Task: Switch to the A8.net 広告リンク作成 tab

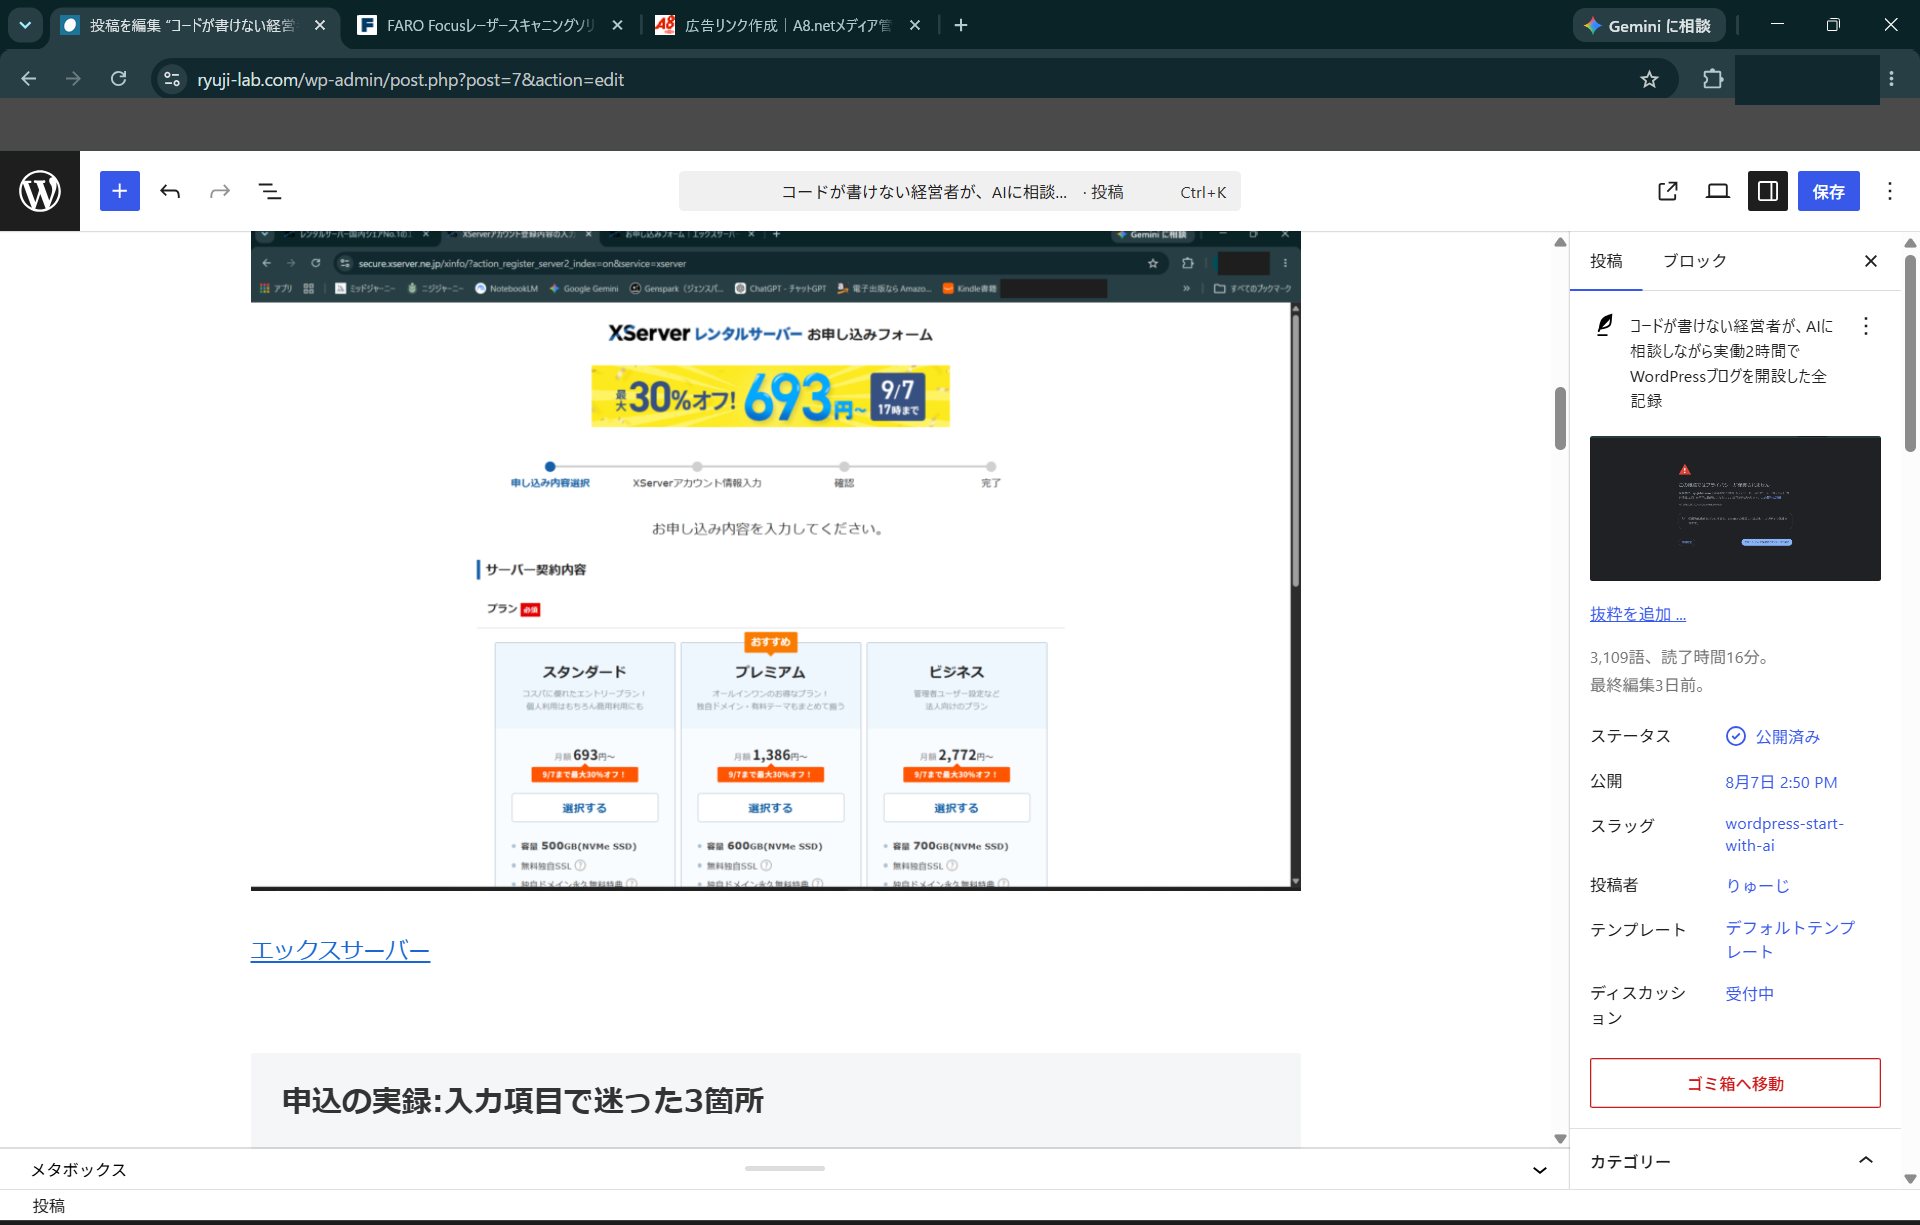Action: pos(788,25)
